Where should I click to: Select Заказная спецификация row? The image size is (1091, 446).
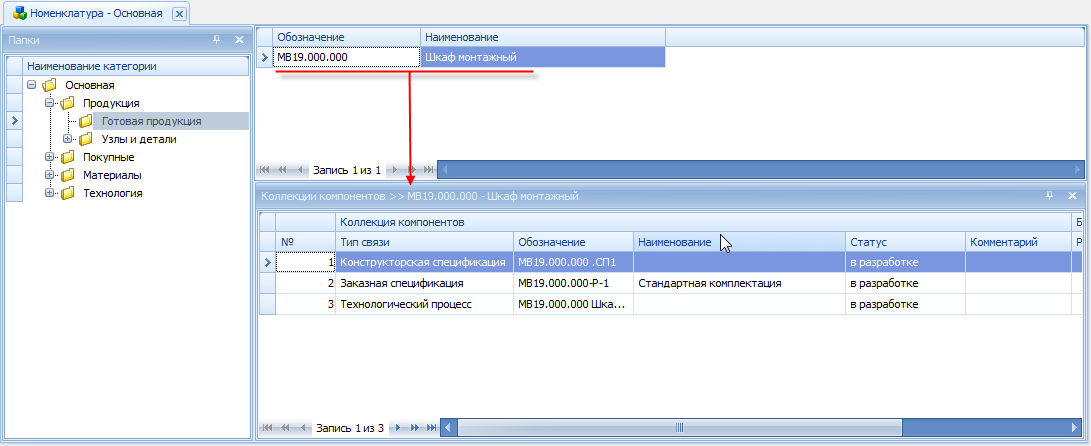[x=424, y=283]
